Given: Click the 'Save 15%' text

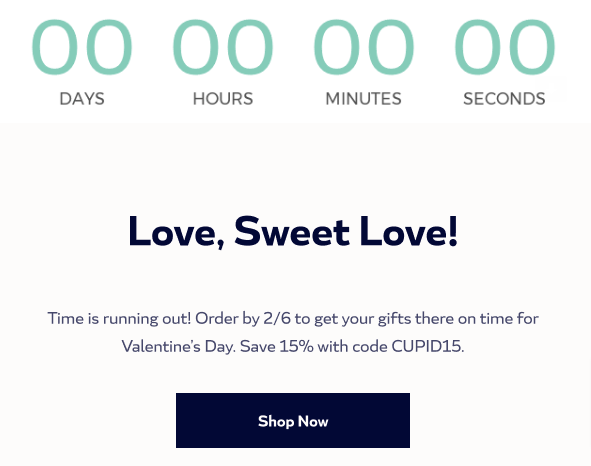Looking at the screenshot, I should [x=277, y=346].
